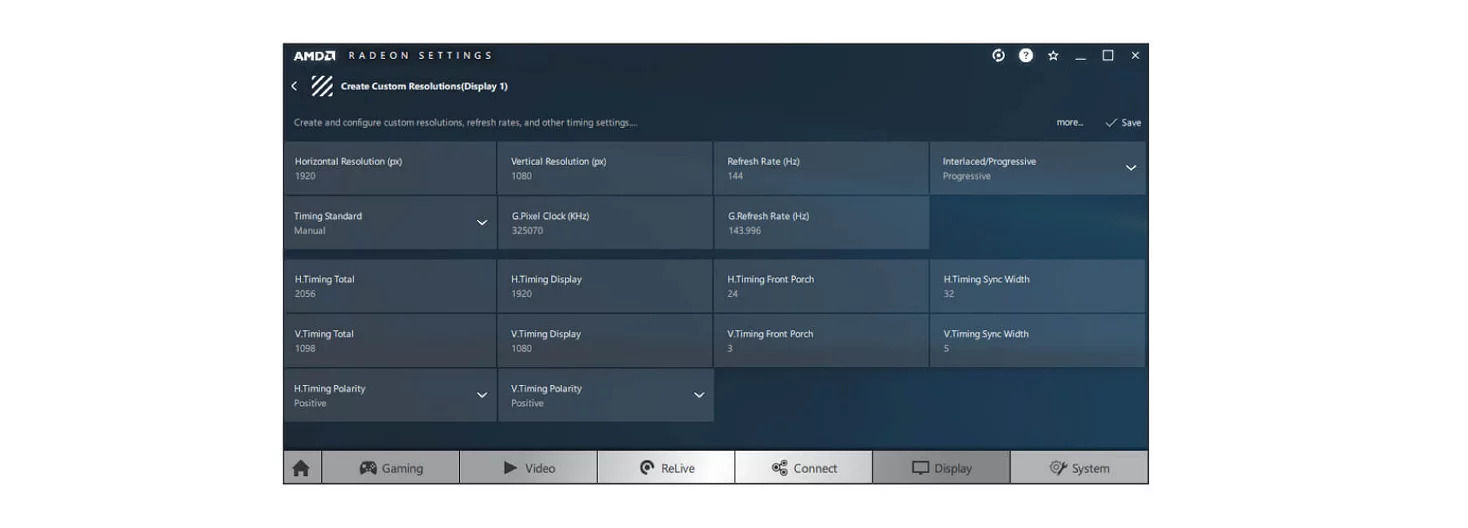The height and width of the screenshot is (528, 1468).
Task: Click the favorites star icon
Action: (x=1053, y=56)
